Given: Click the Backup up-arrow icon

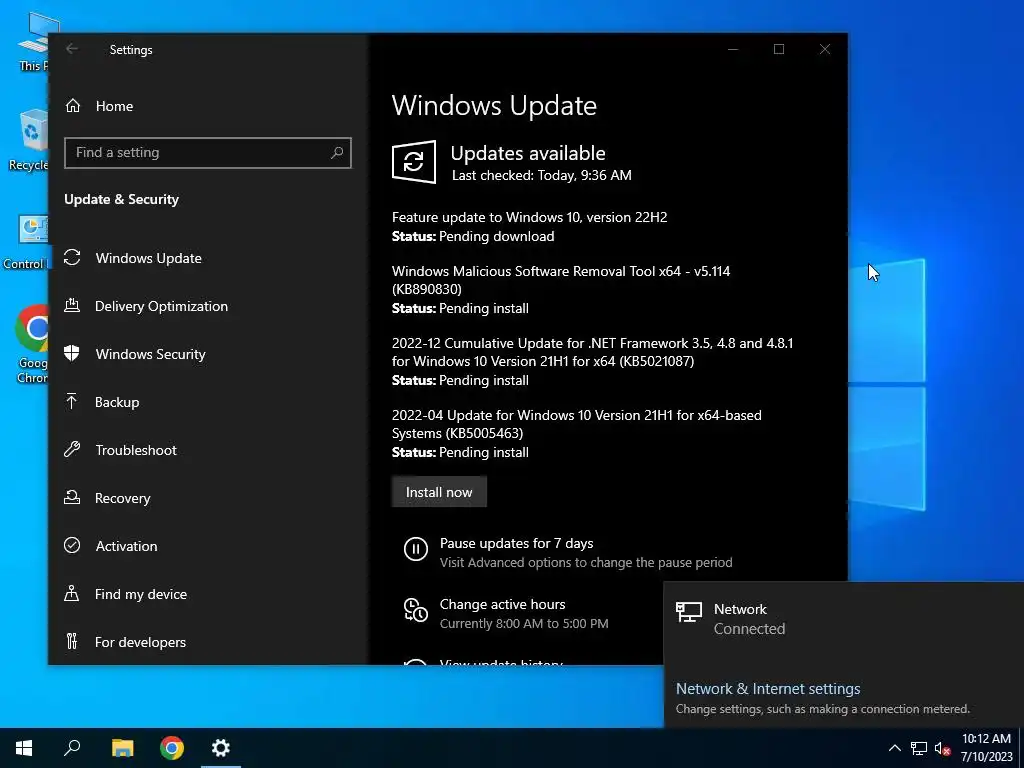Looking at the screenshot, I should [72, 401].
